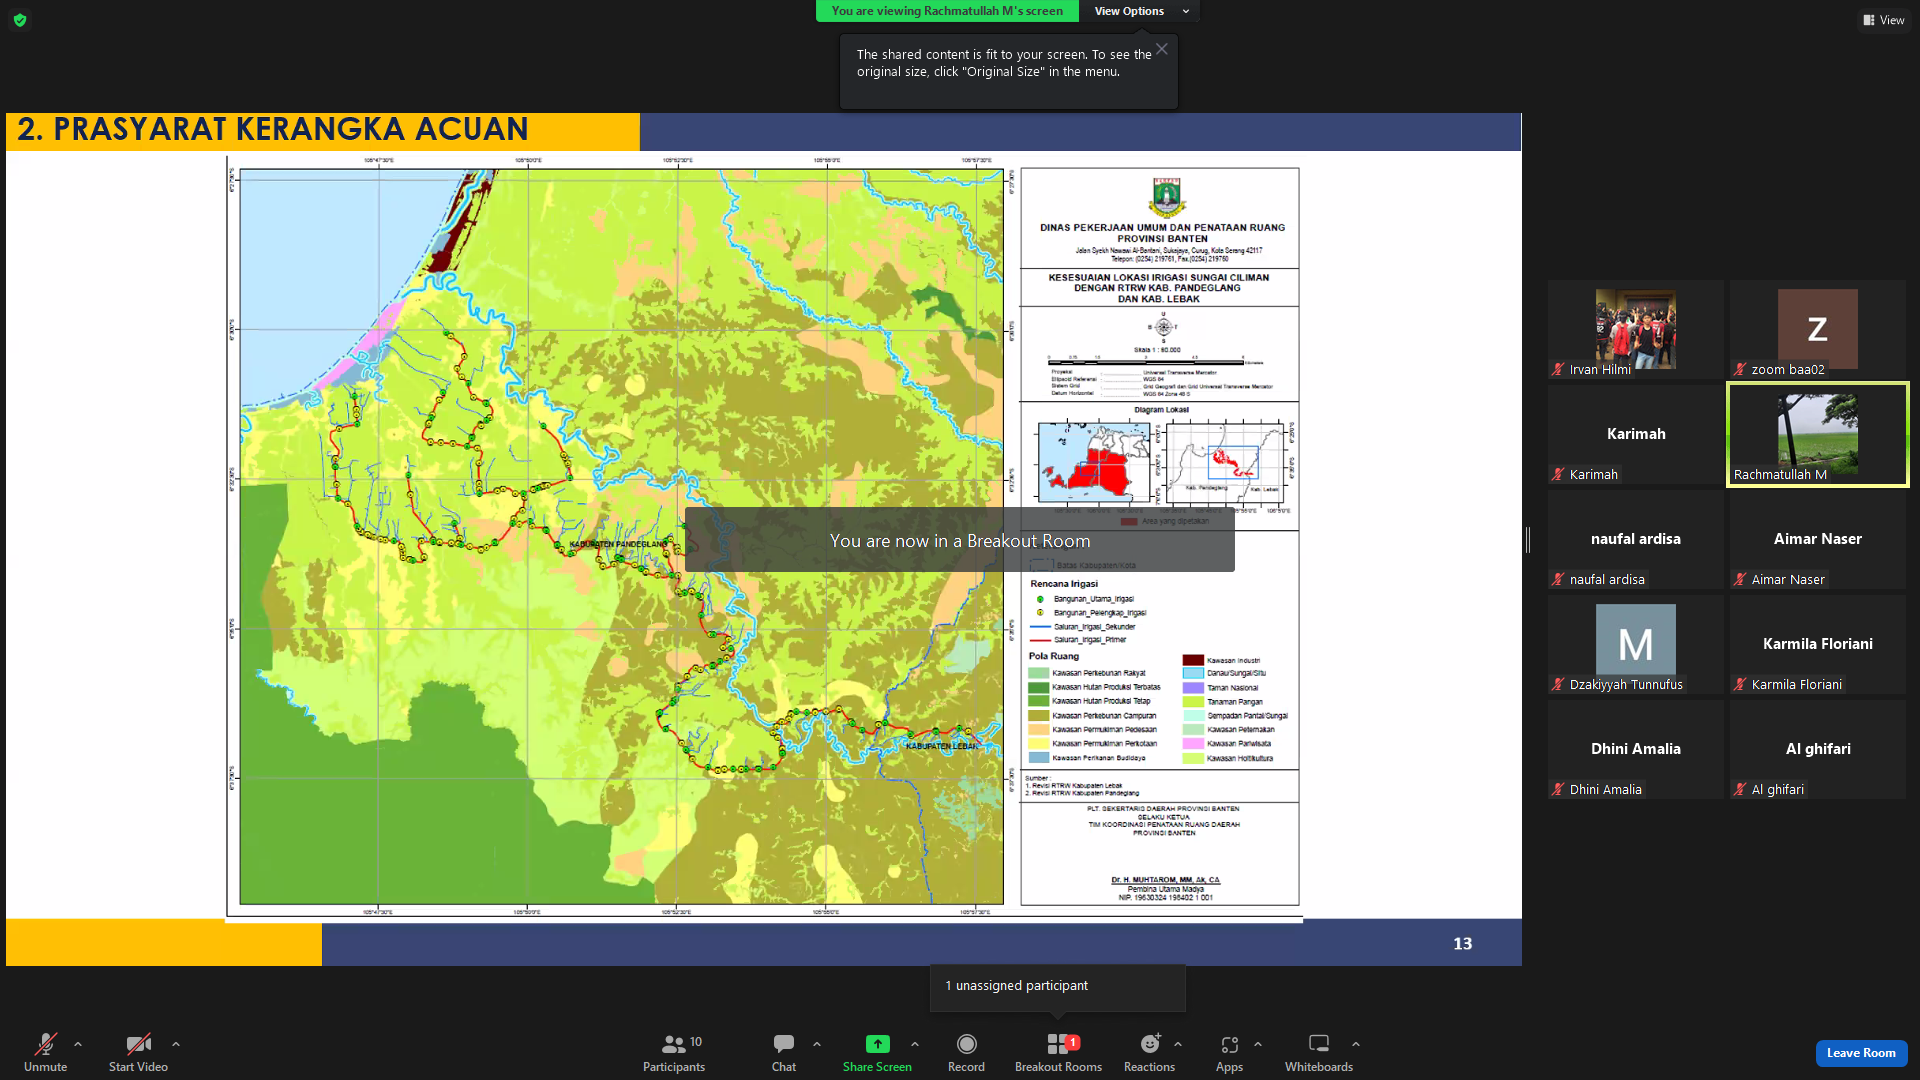Image resolution: width=1920 pixels, height=1080 pixels.
Task: Click Taman Nasional legend swatch
Action: point(1193,688)
